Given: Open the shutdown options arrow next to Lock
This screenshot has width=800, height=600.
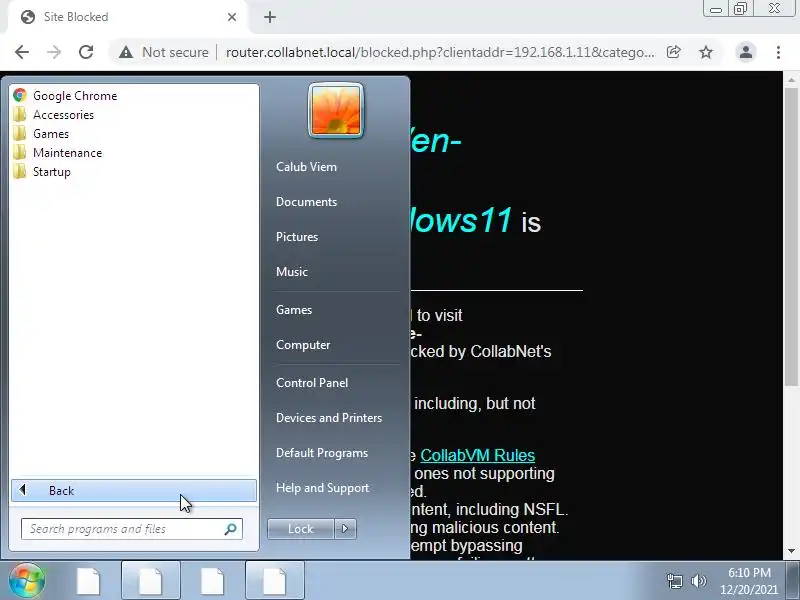Looking at the screenshot, I should pyautogui.click(x=345, y=529).
